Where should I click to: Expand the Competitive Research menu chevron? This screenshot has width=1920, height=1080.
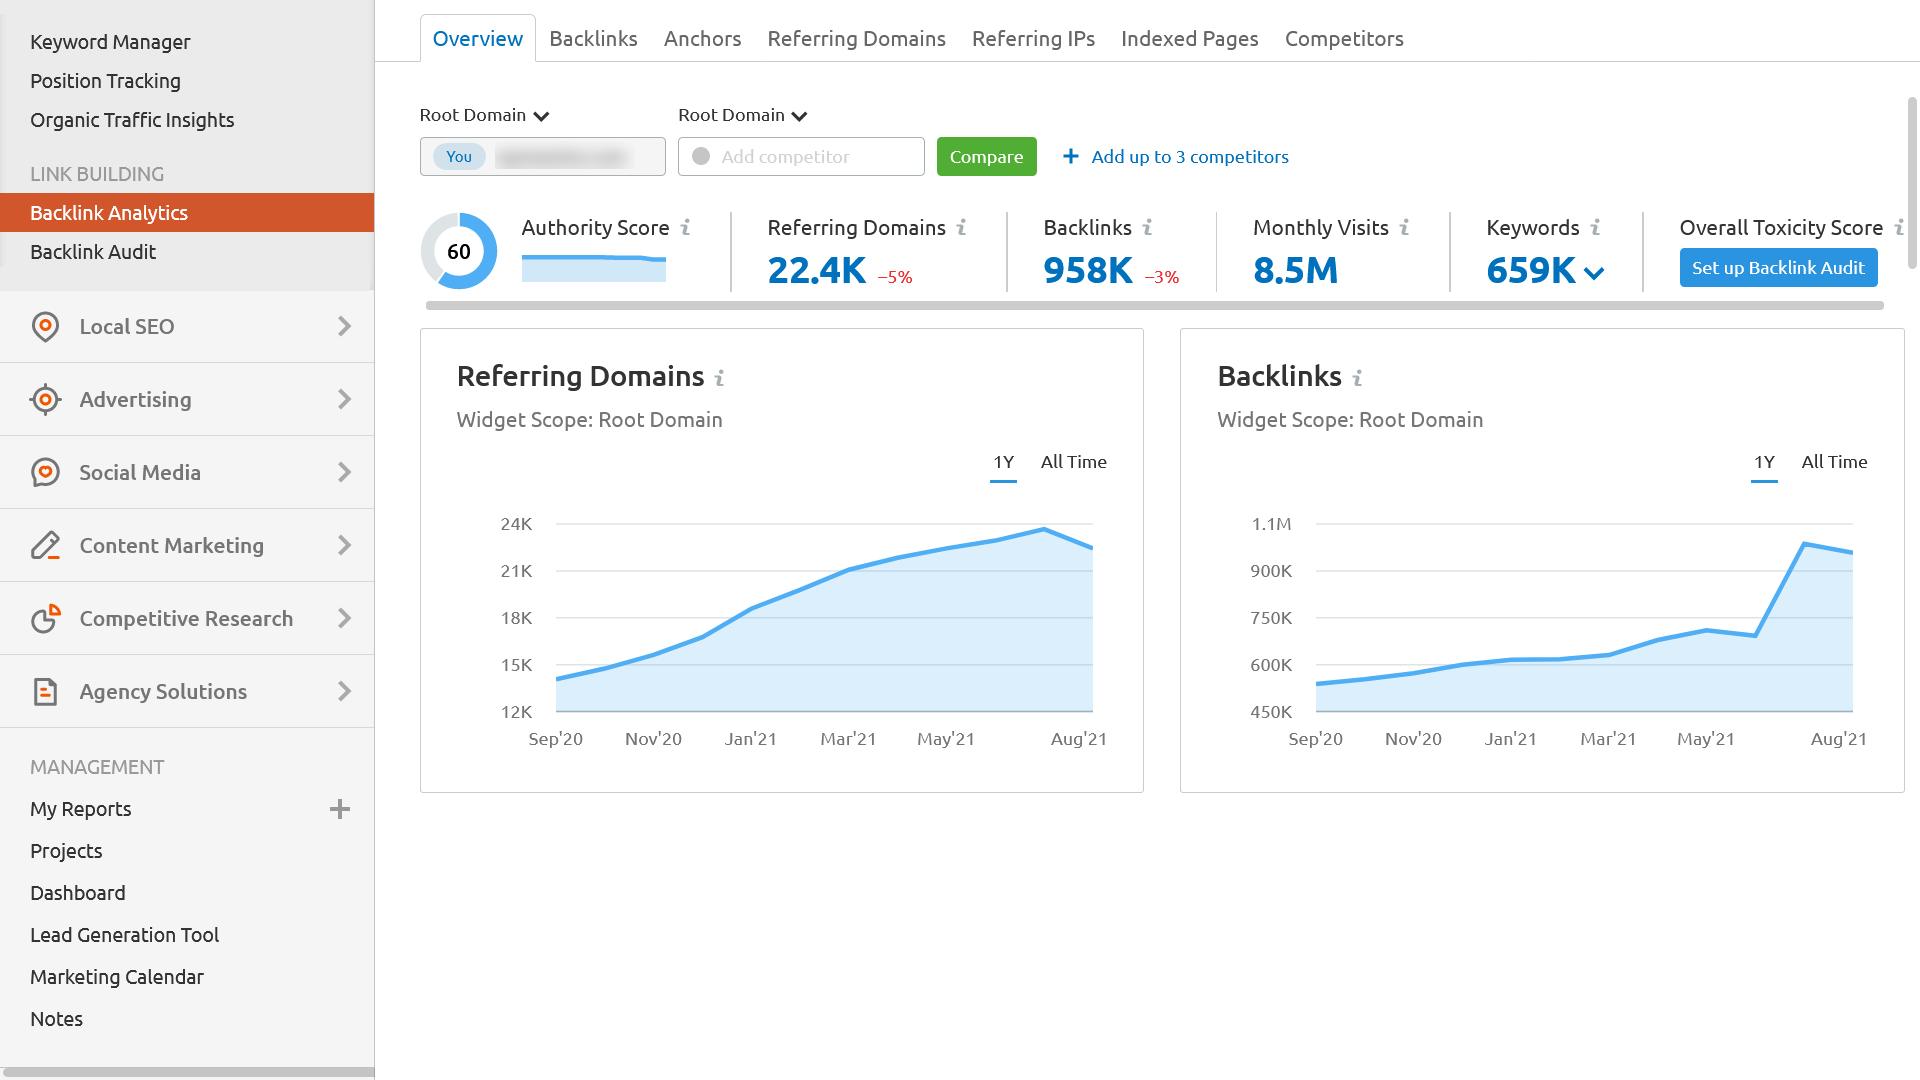click(344, 619)
